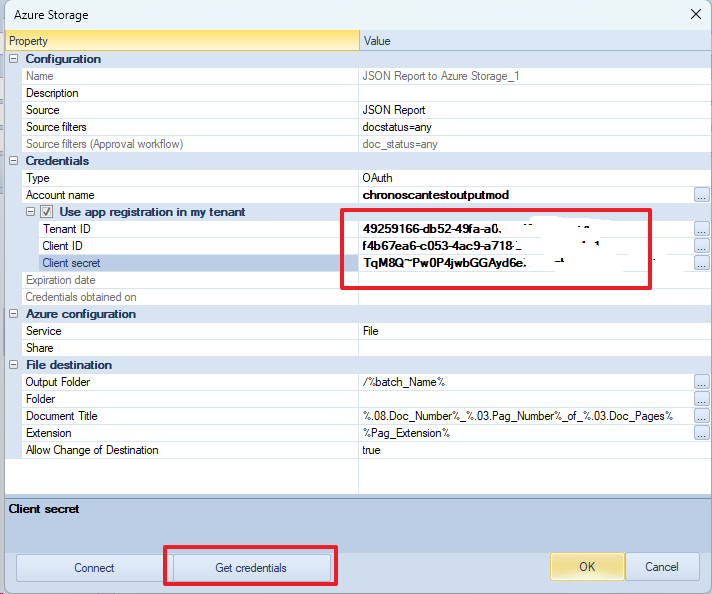Viewport: 712px width, 594px height.
Task: Click ellipsis button beside Tenant ID
Action: pos(702,229)
